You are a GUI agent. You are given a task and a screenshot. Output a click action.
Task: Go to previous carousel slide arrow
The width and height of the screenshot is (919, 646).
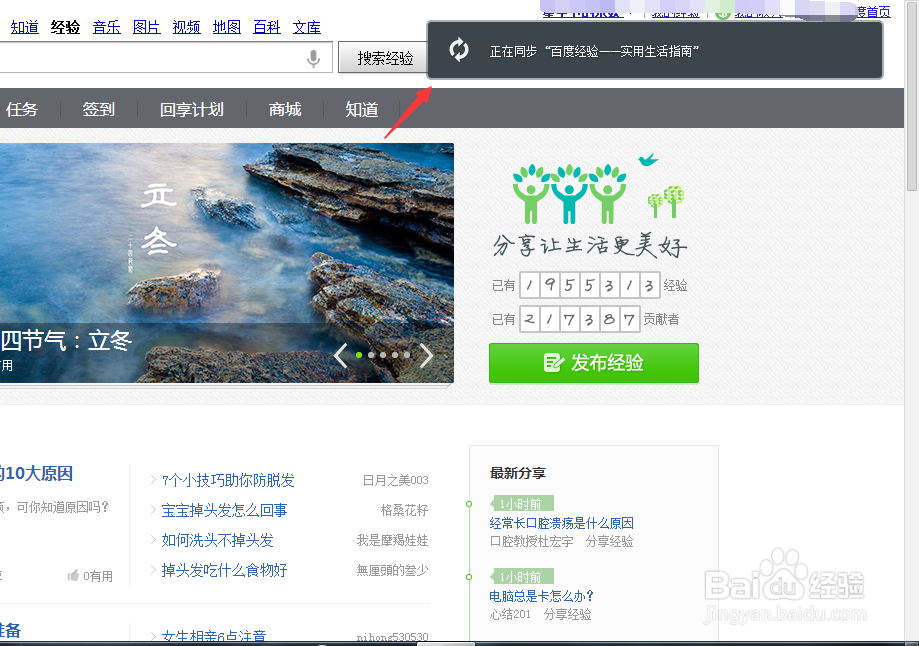coord(341,355)
